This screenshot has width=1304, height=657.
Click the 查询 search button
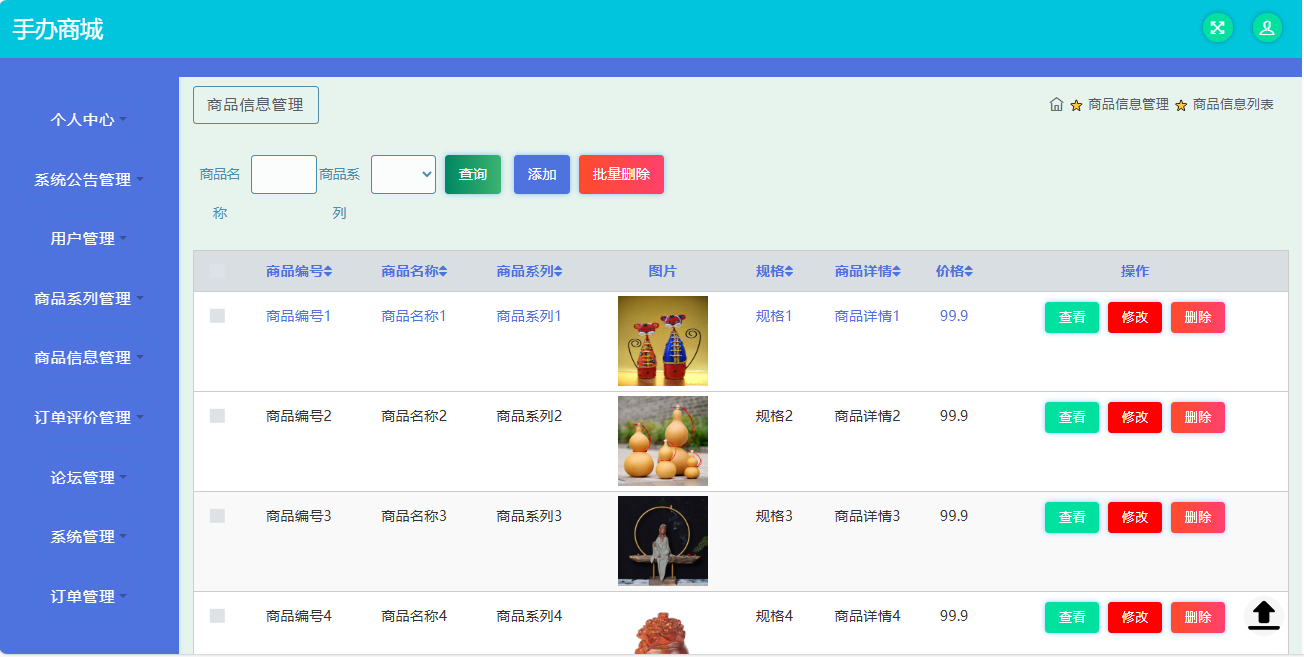[473, 174]
